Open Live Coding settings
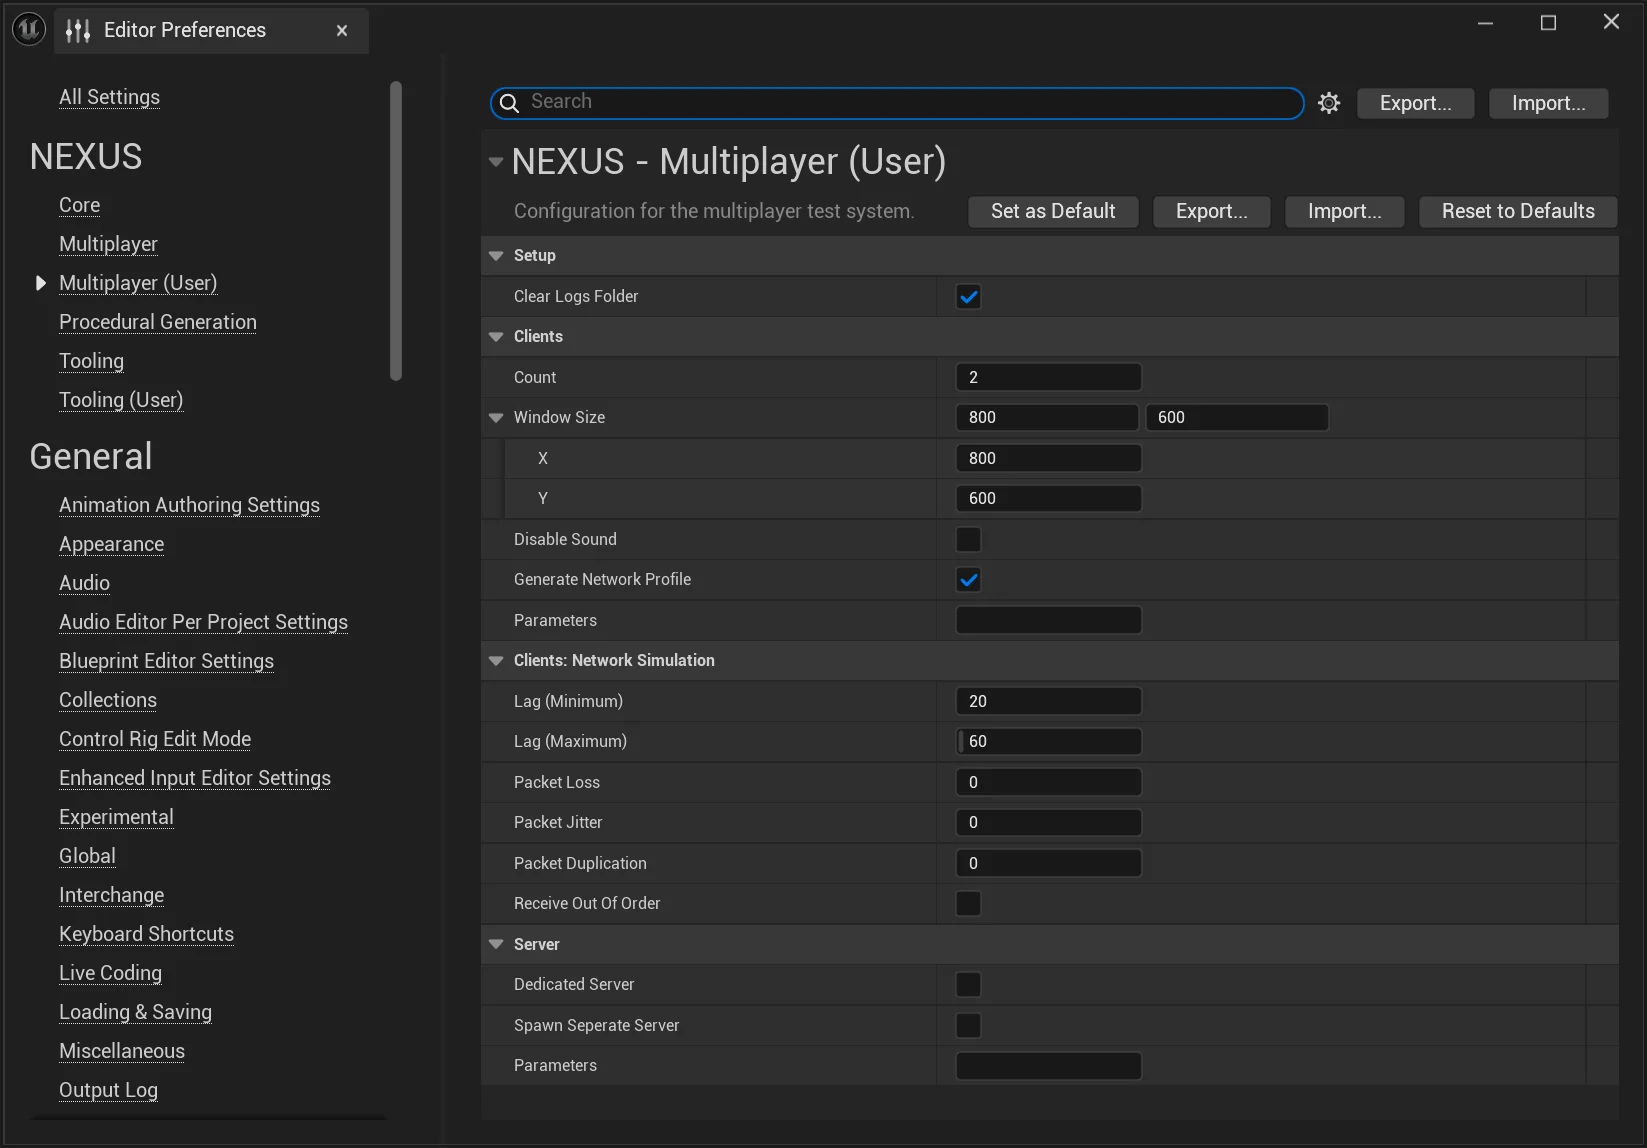The image size is (1647, 1148). click(x=110, y=973)
